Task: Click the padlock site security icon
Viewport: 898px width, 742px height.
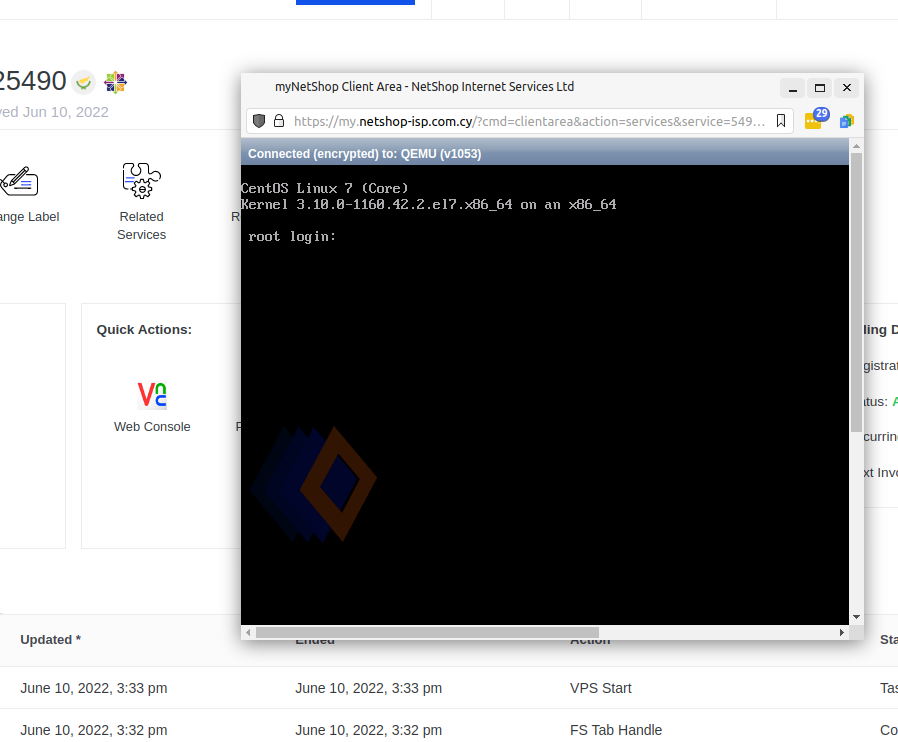Action: tap(279, 121)
